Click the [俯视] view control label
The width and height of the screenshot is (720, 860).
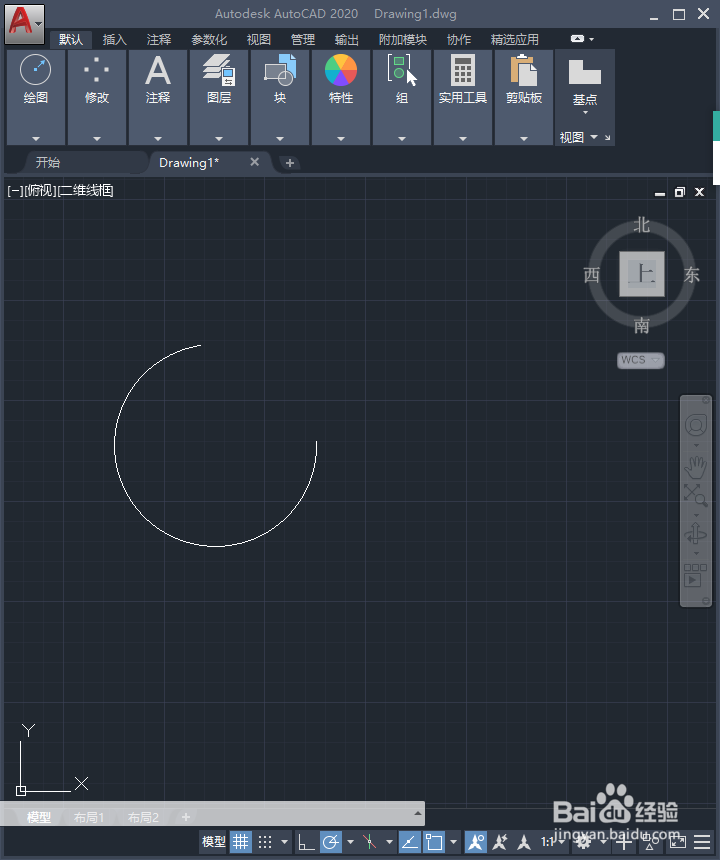tap(41, 190)
